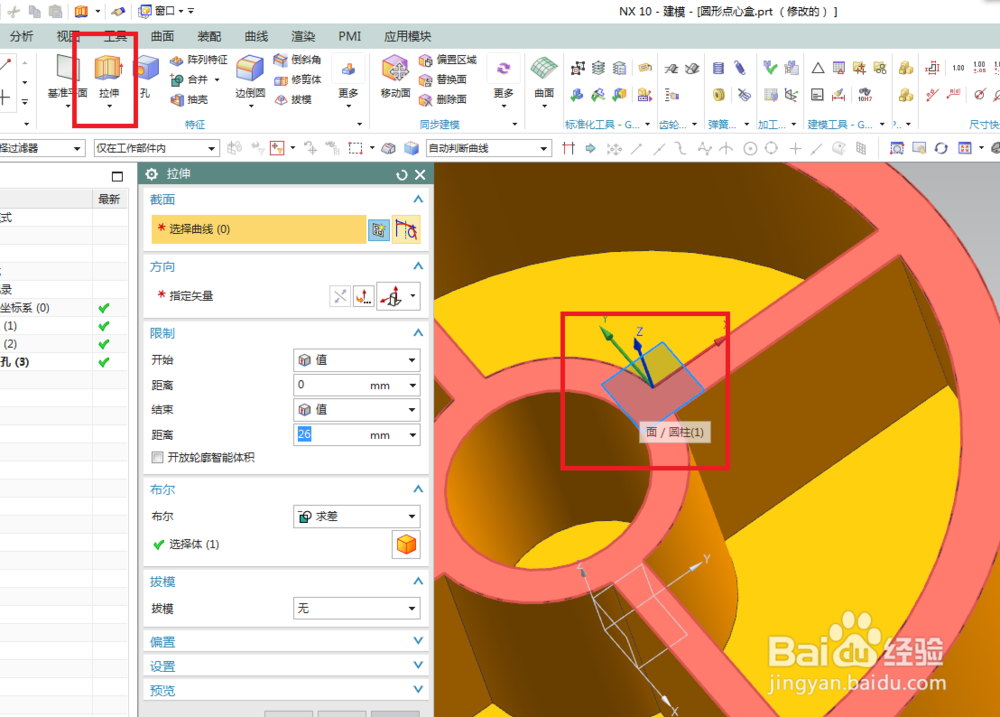Screen dimensions: 1000x717
Task: Open the Start (开始) value dropdown
Action: point(357,360)
